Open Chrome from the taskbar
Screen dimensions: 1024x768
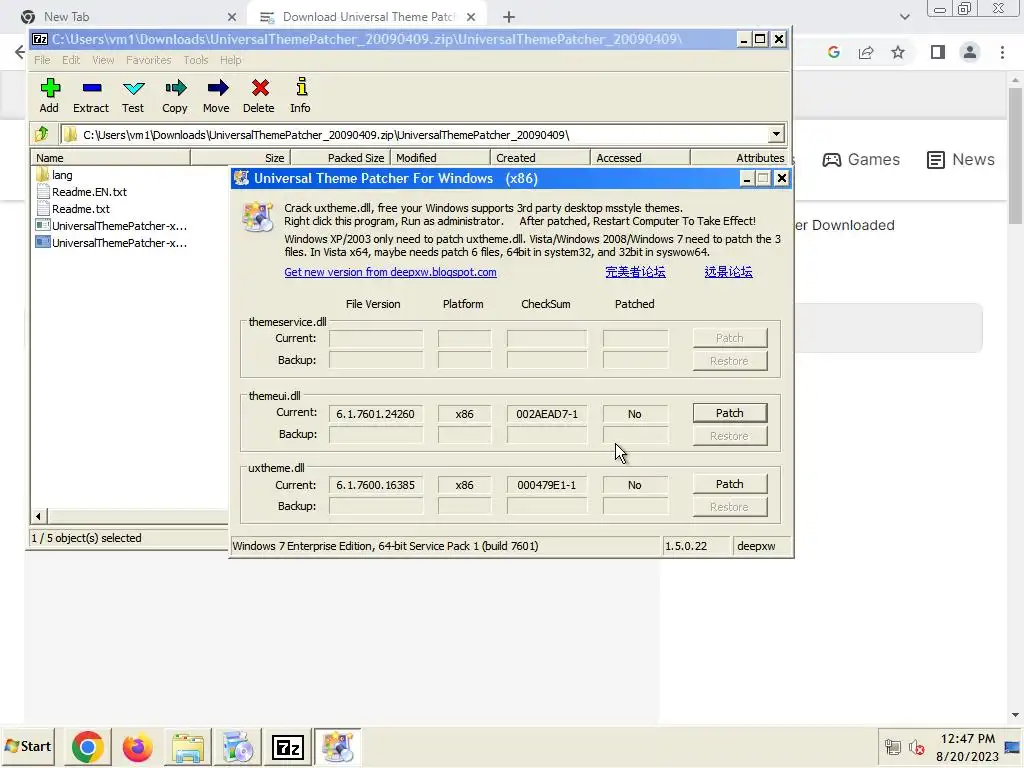88,747
